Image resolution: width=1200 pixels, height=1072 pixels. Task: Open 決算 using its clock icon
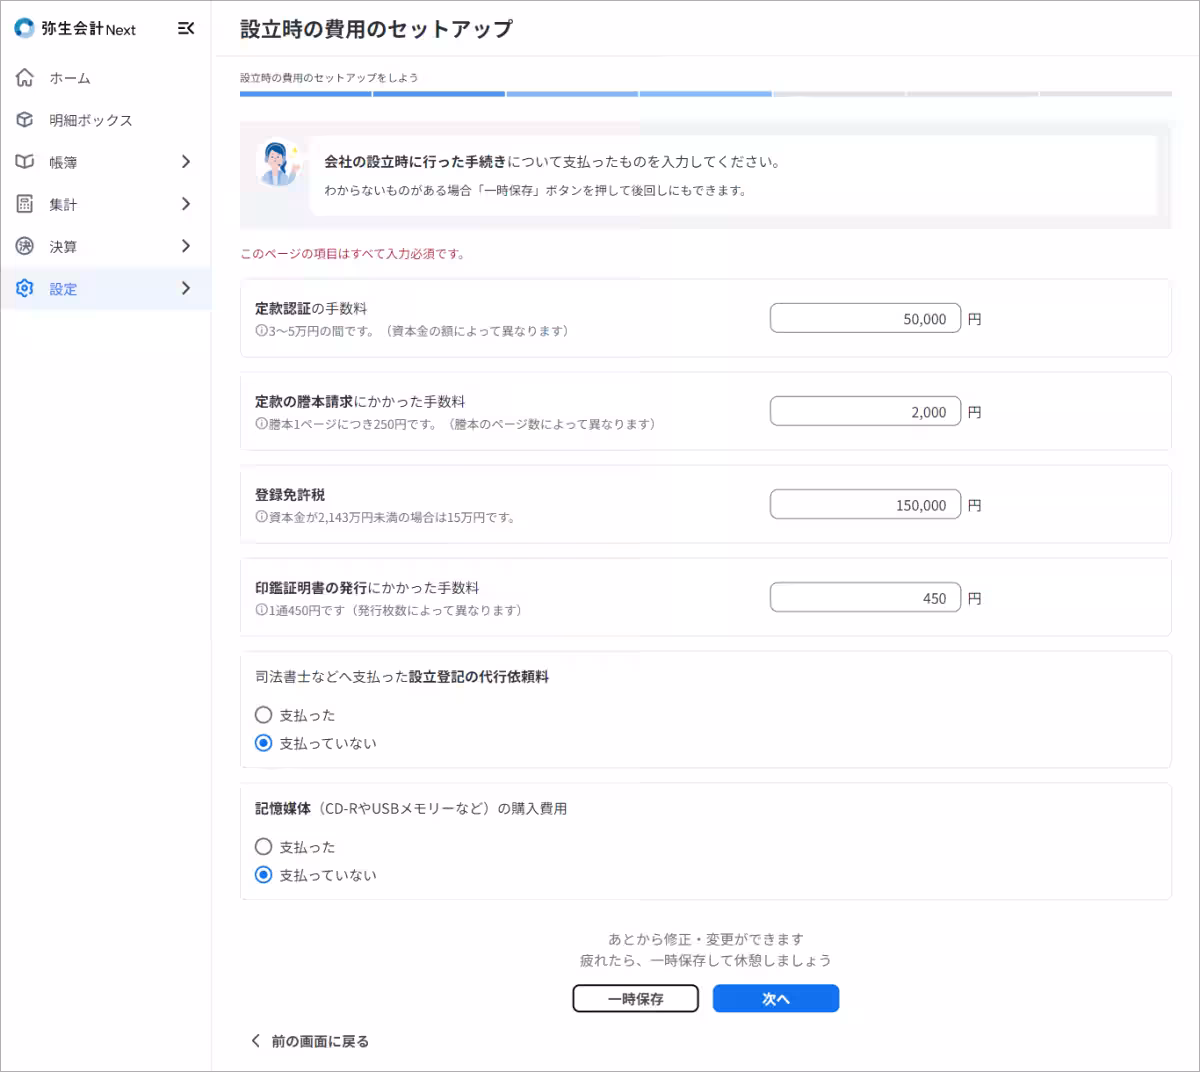pos(23,246)
